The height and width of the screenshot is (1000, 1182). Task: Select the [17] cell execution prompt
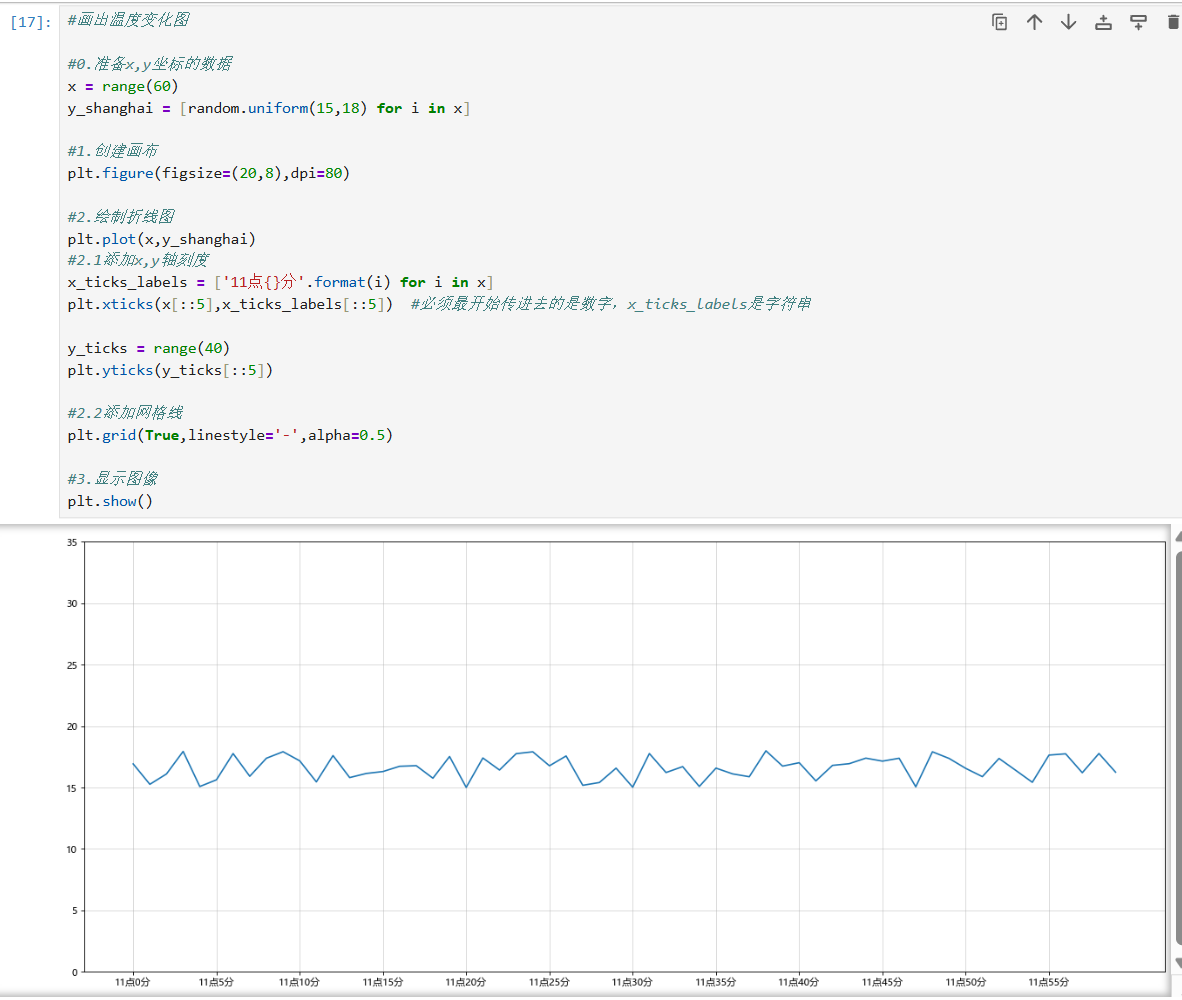click(31, 22)
